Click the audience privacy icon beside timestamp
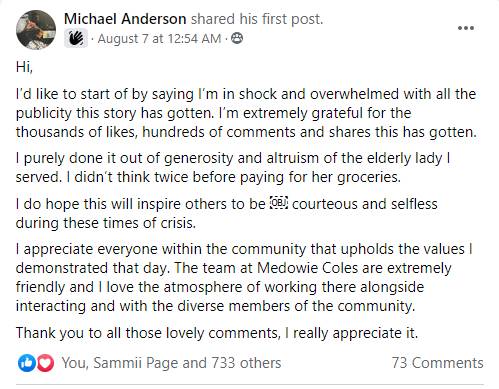The height and width of the screenshot is (389, 499). pyautogui.click(x=237, y=38)
